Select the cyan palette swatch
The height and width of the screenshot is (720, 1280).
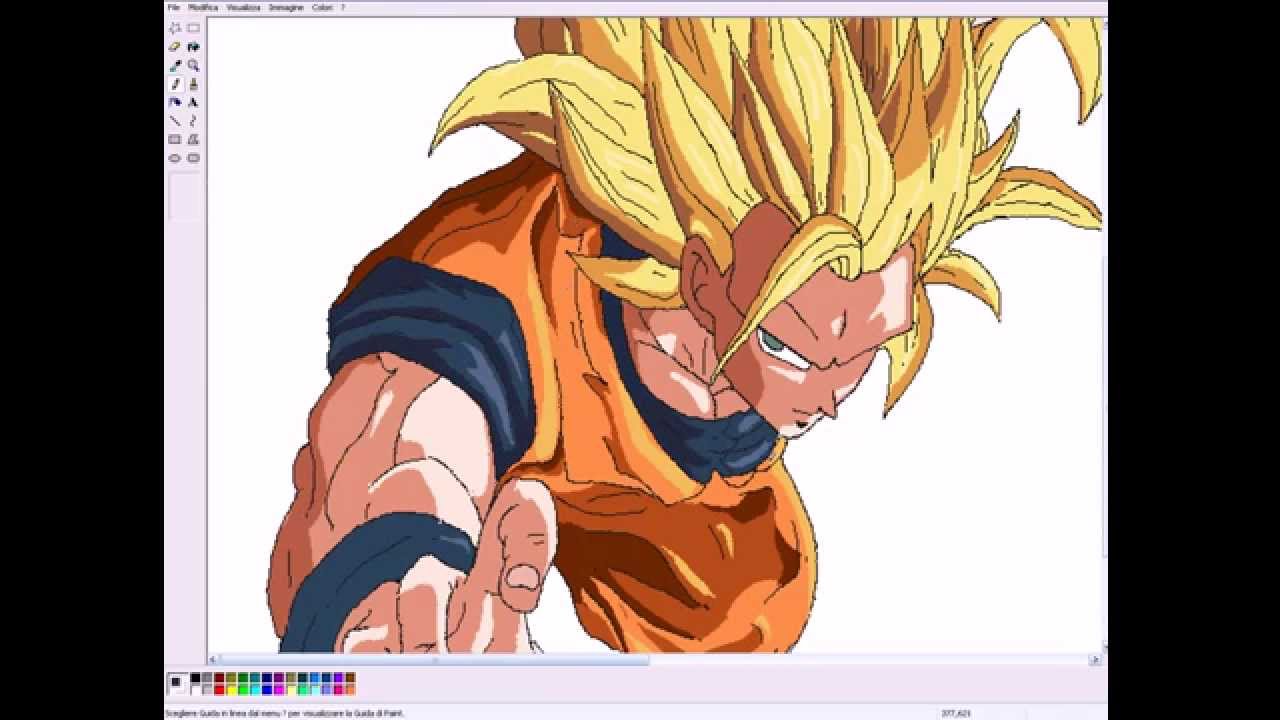[x=255, y=690]
